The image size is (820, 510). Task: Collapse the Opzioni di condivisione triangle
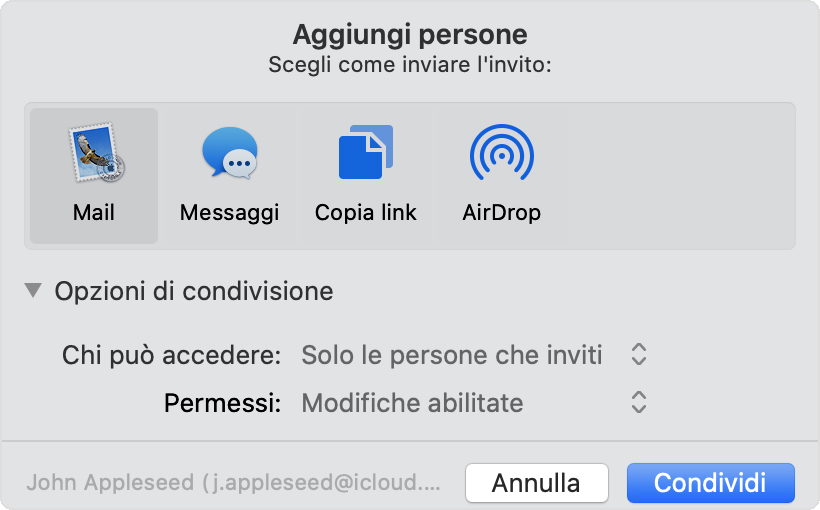pyautogui.click(x=34, y=291)
